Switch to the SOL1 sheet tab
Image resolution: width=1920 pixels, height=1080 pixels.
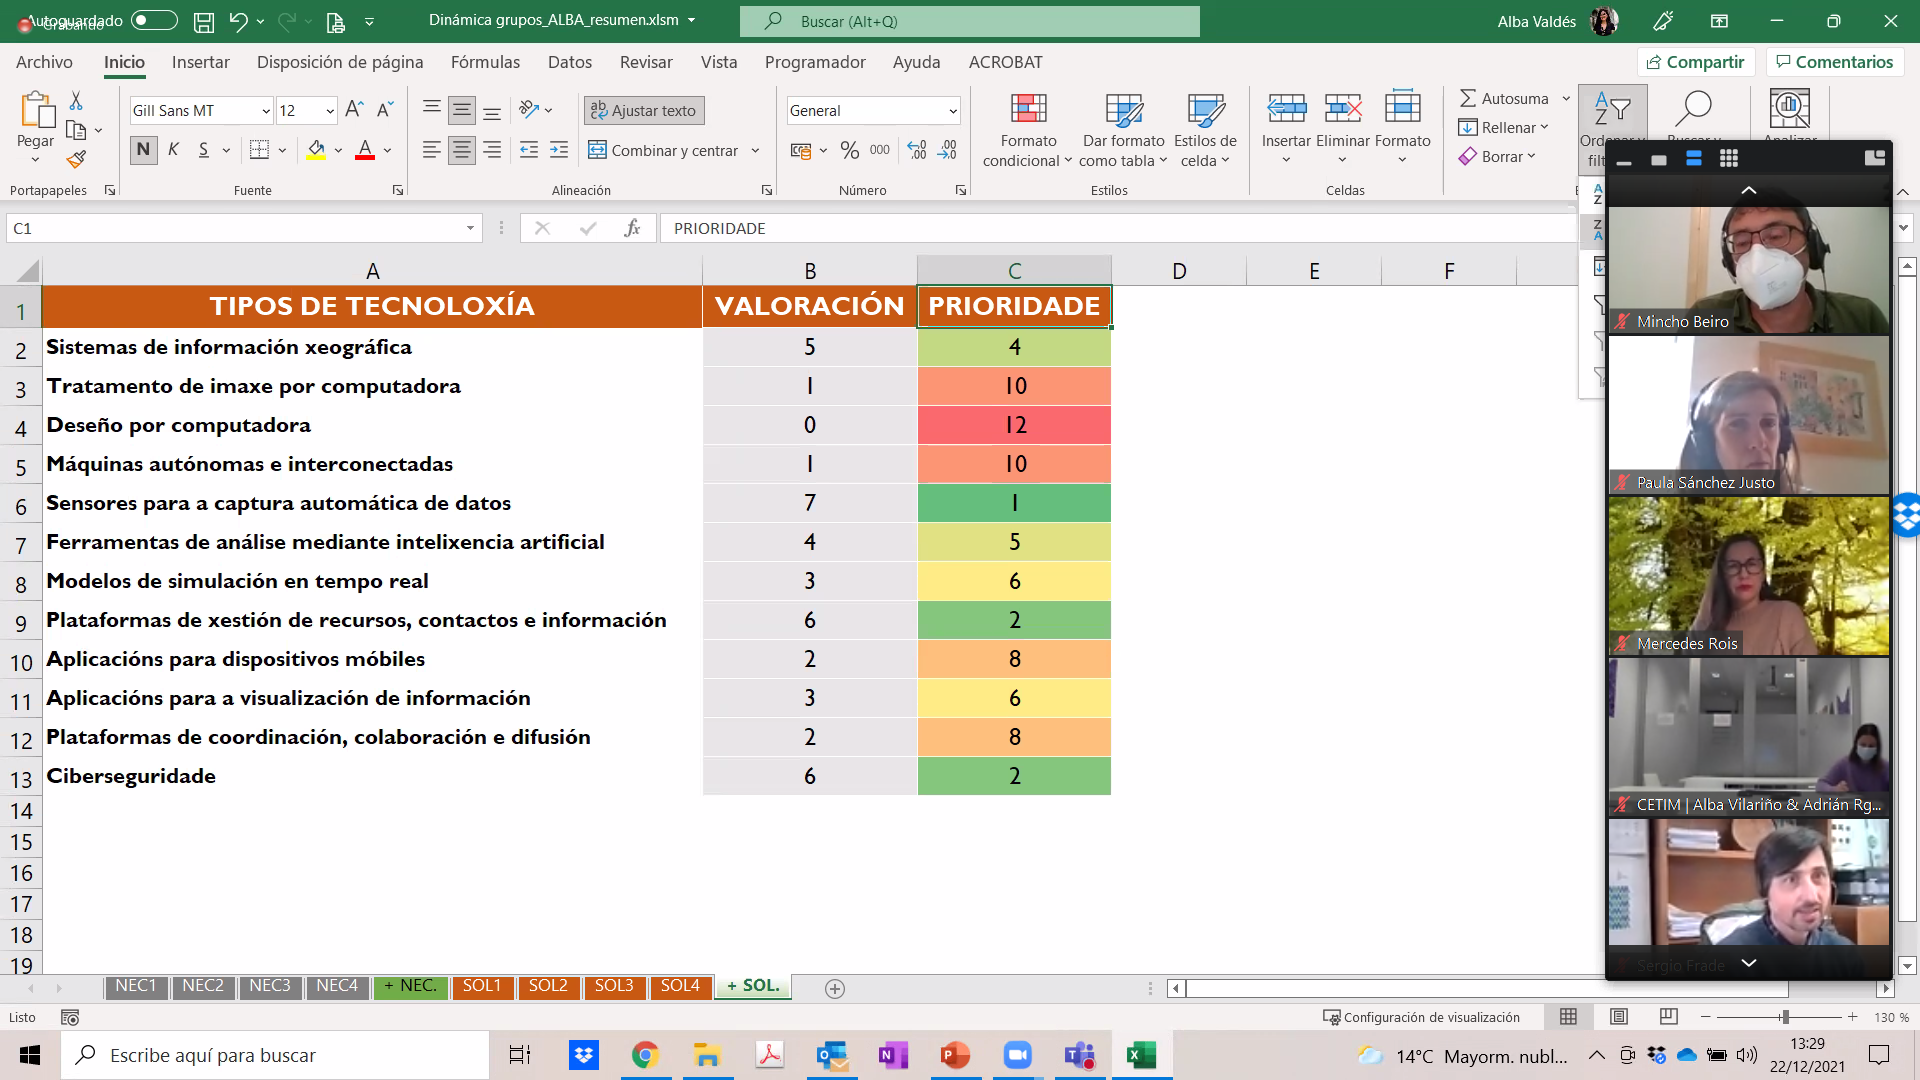pos(481,986)
